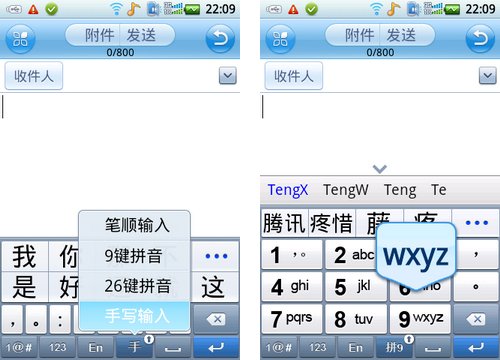Viewport: 500px width, 360px height.
Task: Tap the 8 tuv key
Action: 356,319
